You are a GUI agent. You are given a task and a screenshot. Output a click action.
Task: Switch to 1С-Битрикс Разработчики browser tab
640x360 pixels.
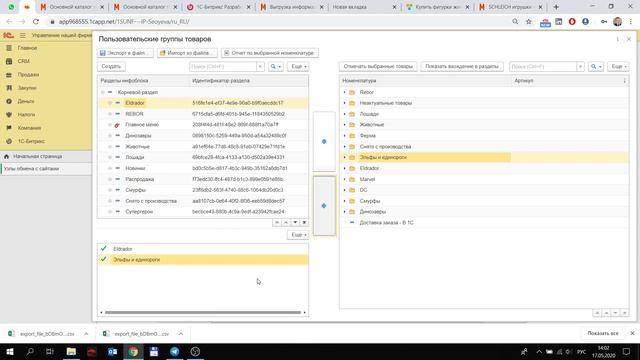pos(218,7)
